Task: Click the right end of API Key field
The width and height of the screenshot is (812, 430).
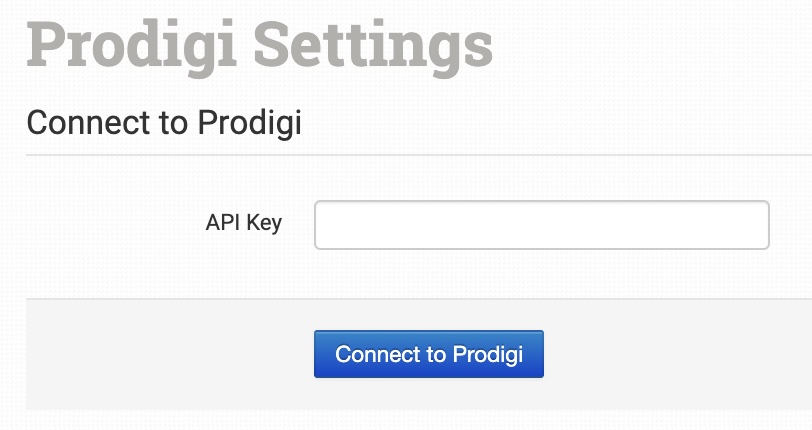Action: point(755,225)
